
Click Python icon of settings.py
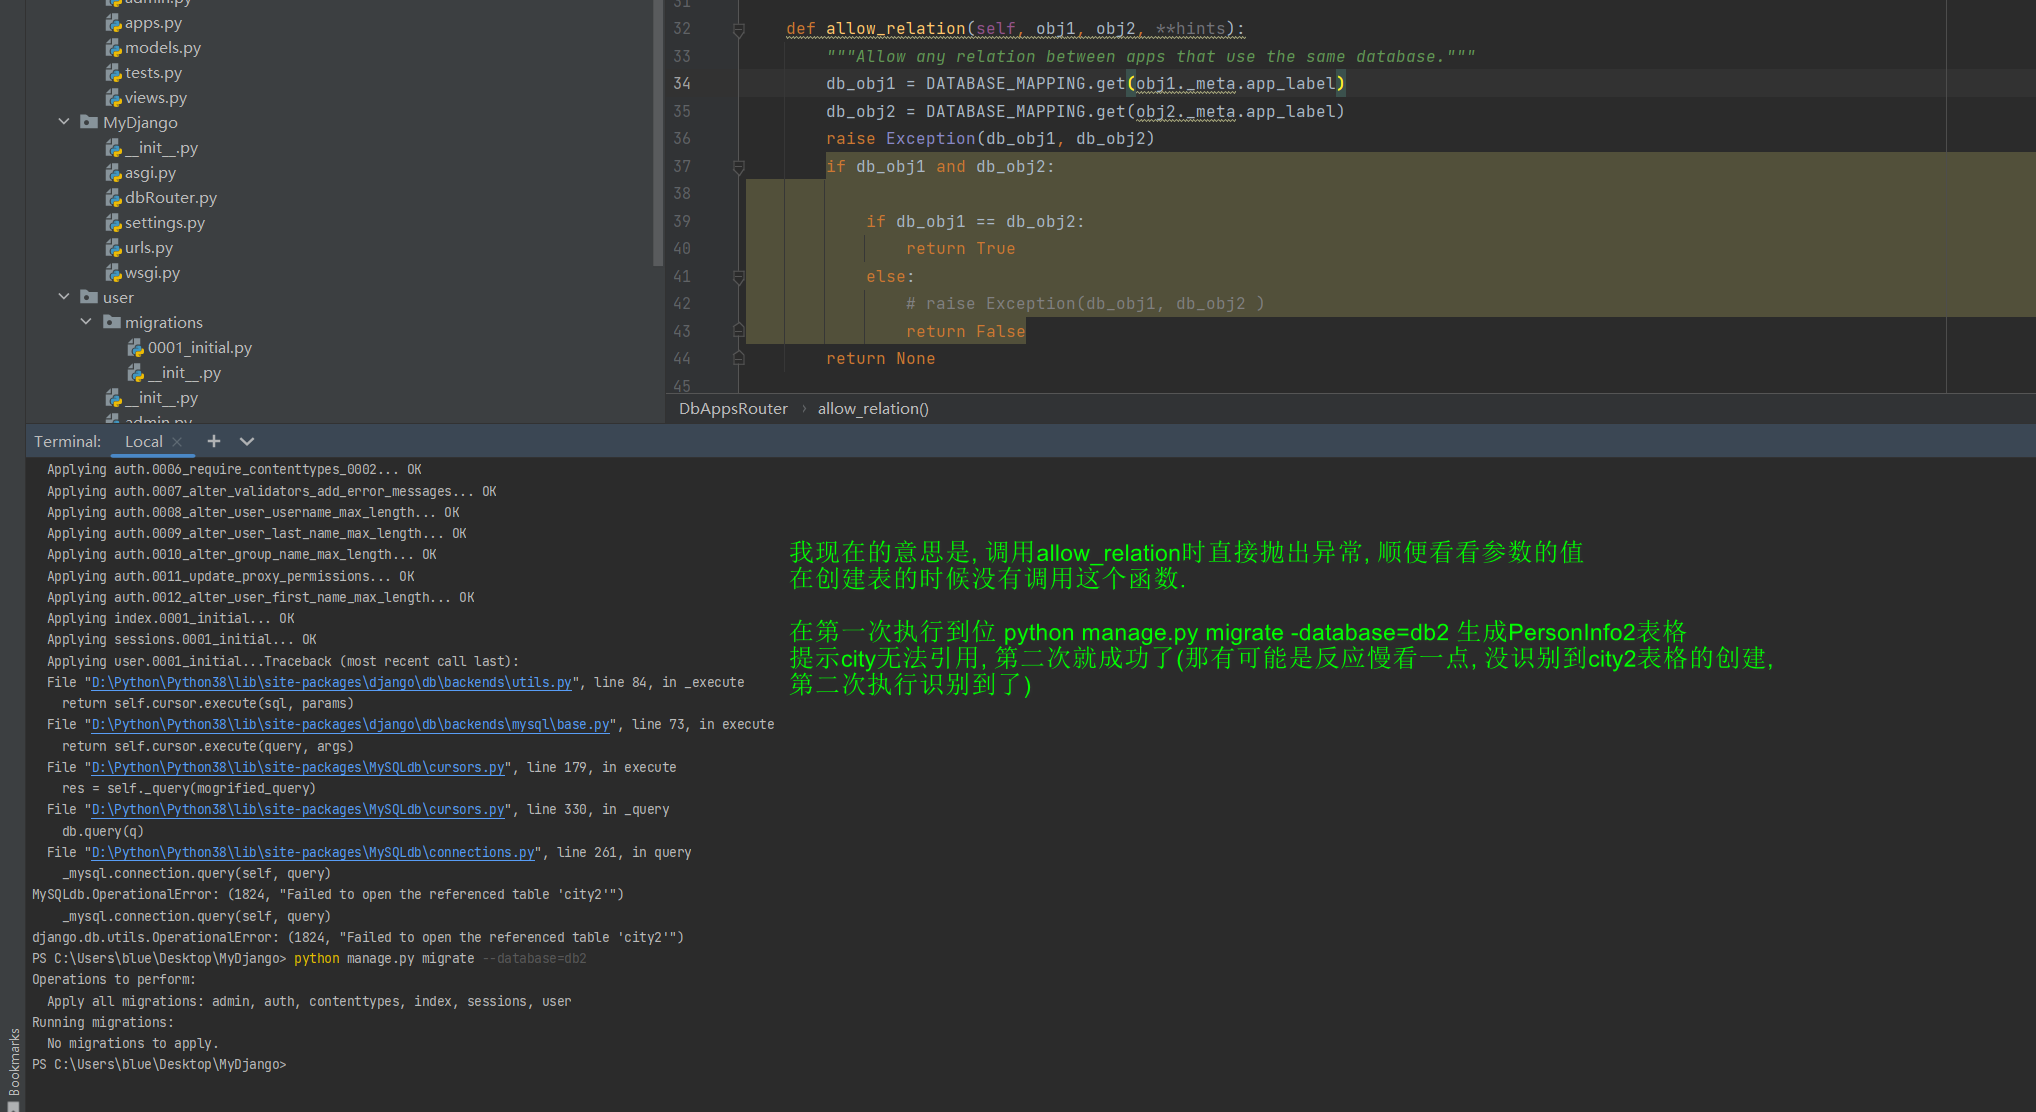coord(114,223)
